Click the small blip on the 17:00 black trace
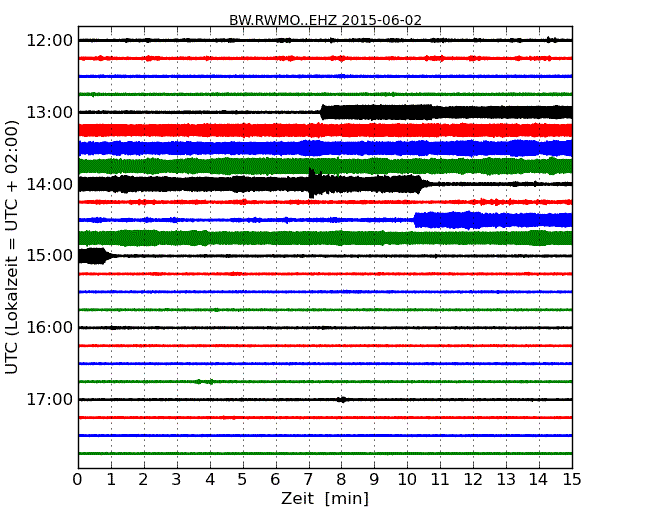This screenshot has width=650, height=520. (342, 400)
